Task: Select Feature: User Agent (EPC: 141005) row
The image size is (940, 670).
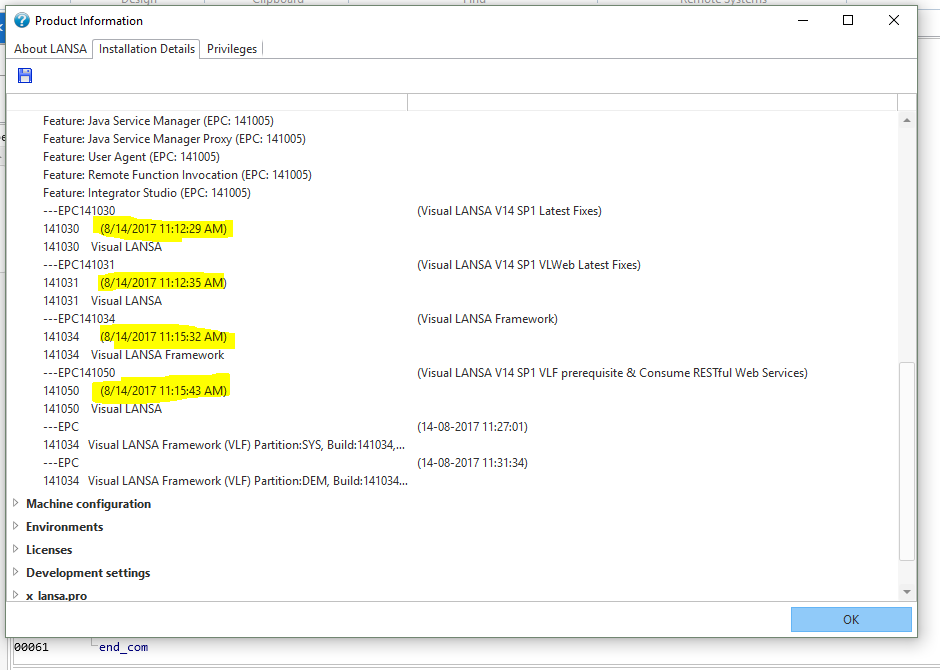Action: click(131, 157)
